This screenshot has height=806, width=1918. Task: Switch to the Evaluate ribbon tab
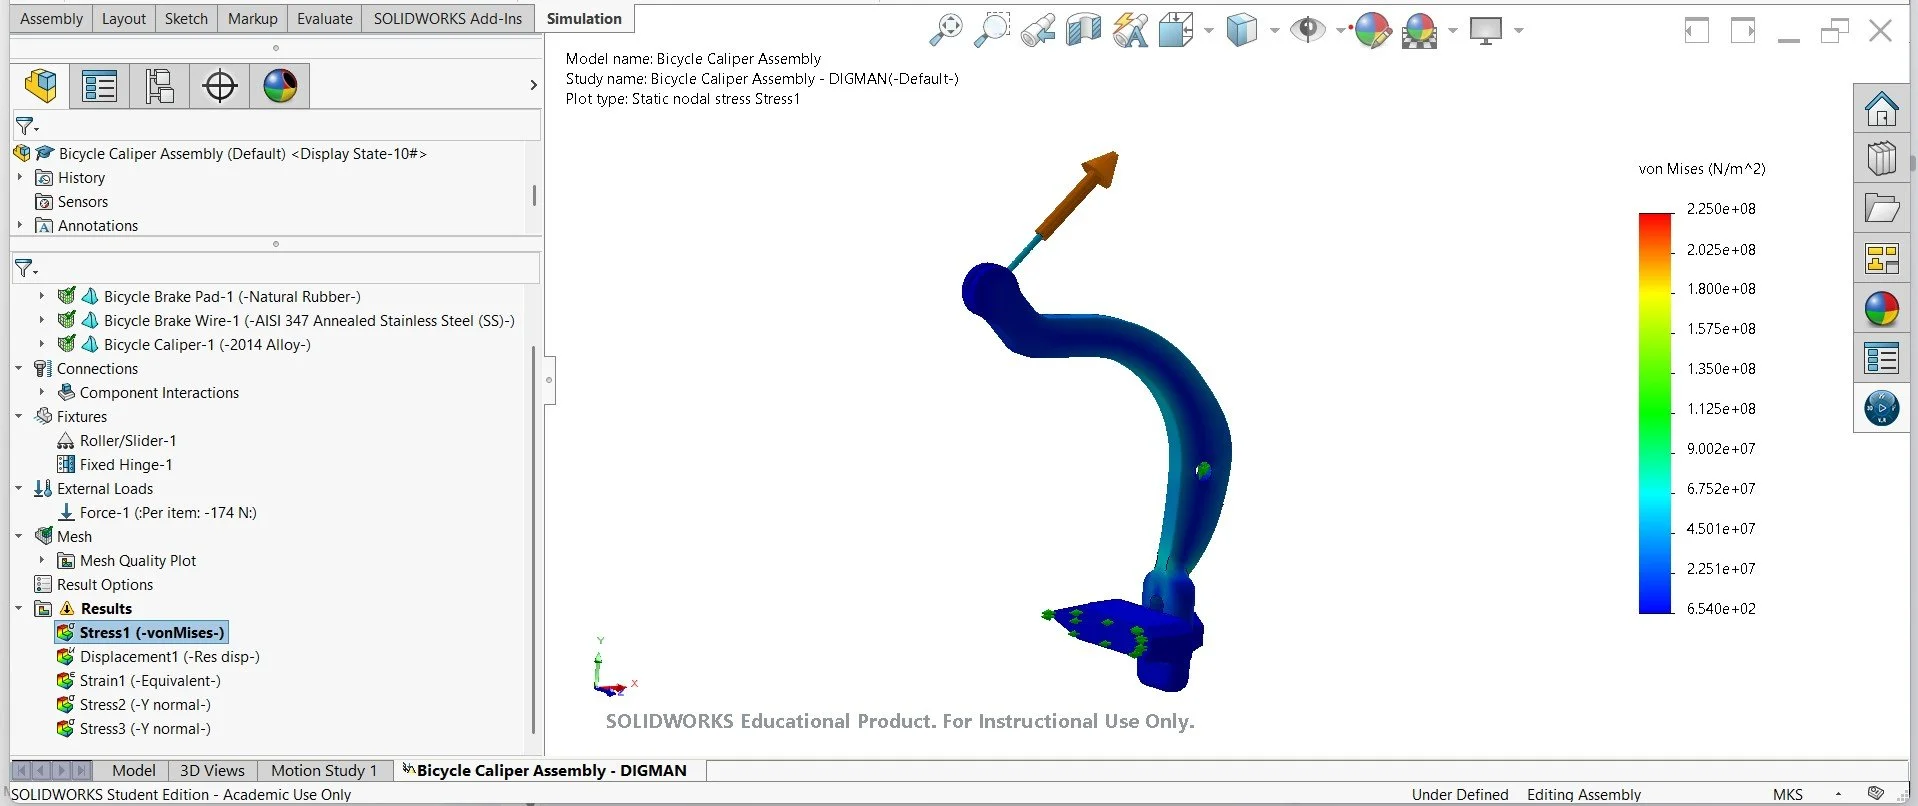click(325, 18)
